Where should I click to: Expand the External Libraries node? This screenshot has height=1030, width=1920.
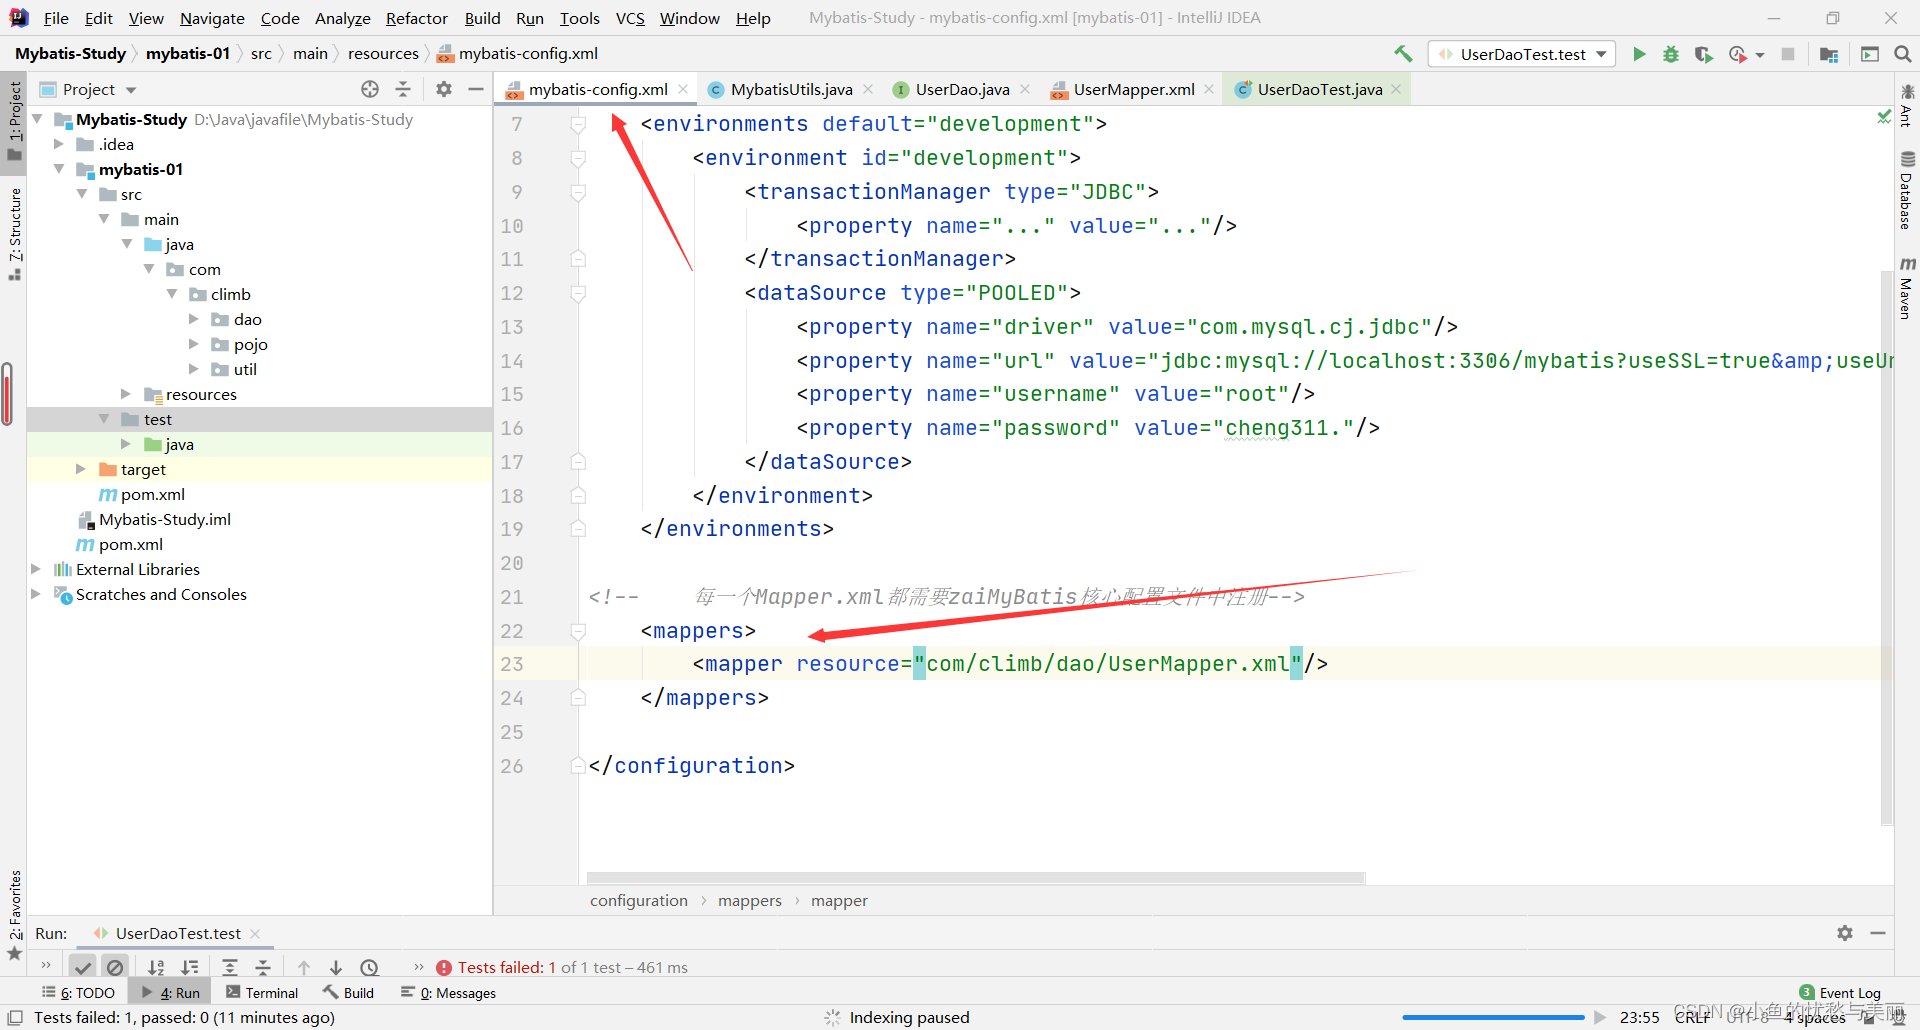click(36, 569)
